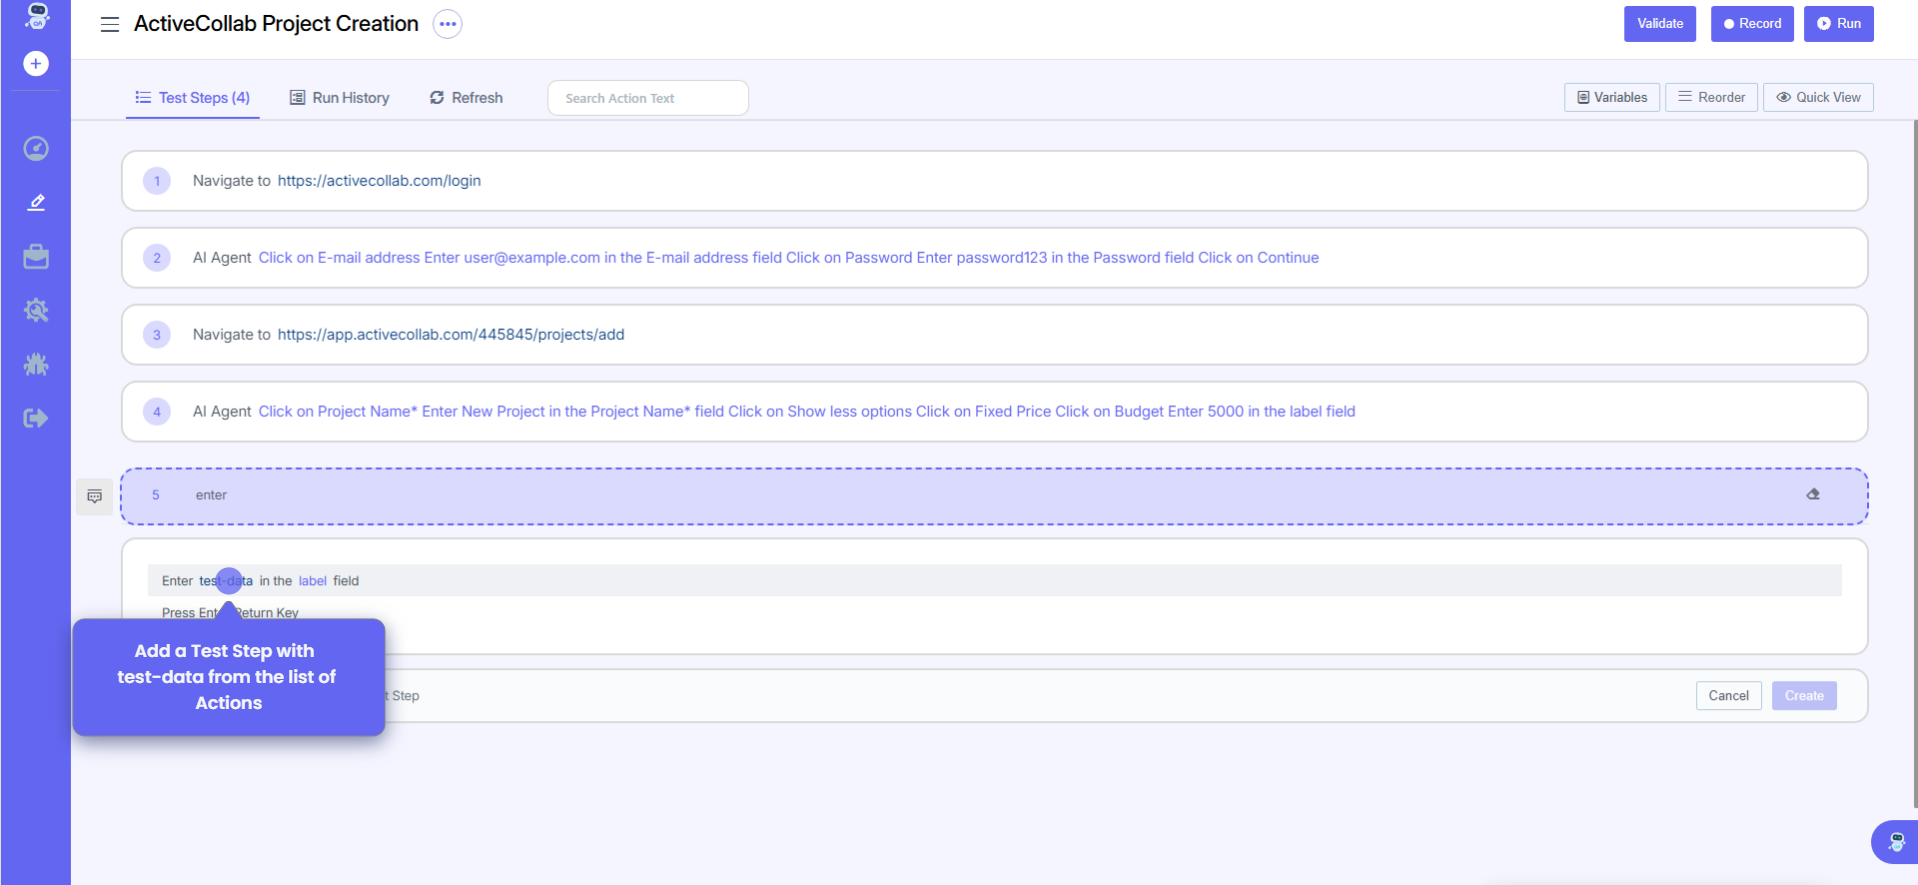Open the briefcase icon in the sidebar
The width and height of the screenshot is (1918, 885).
(36, 257)
